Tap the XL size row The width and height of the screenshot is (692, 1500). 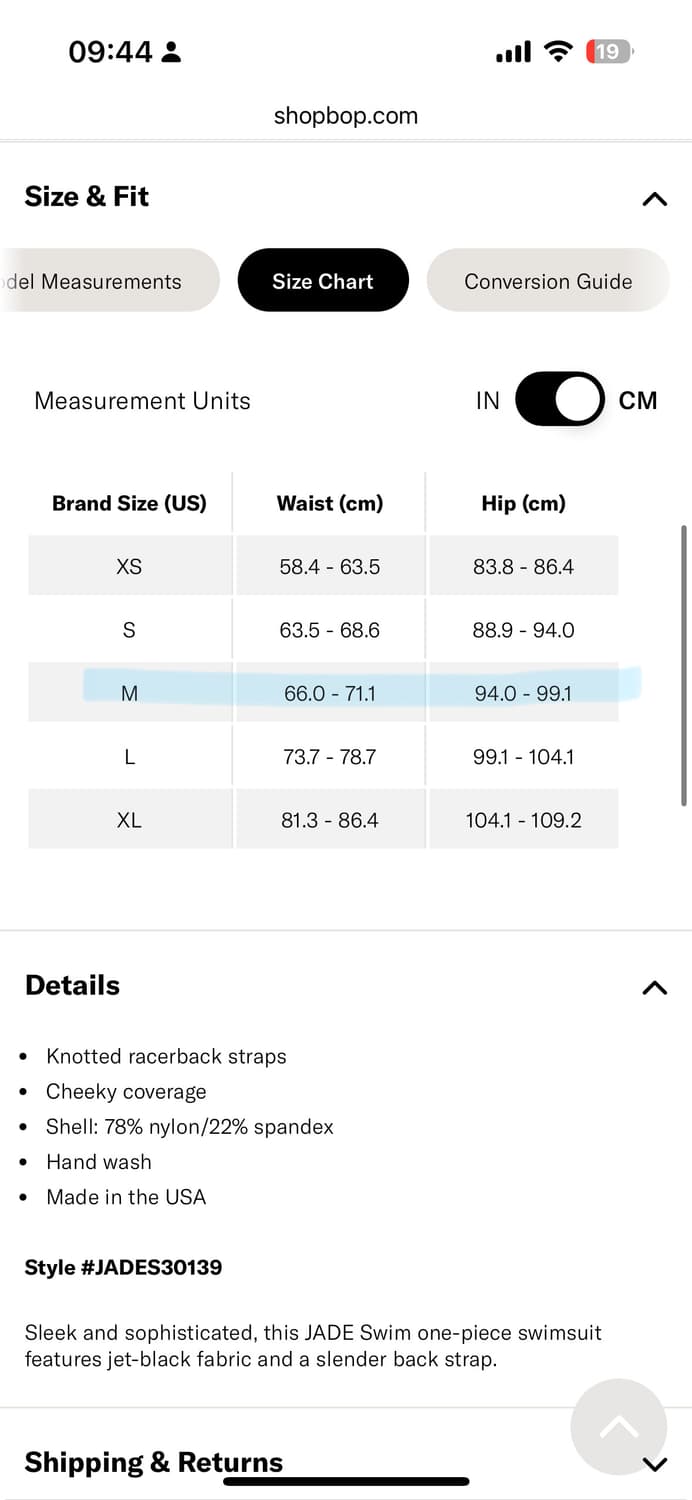coord(323,820)
